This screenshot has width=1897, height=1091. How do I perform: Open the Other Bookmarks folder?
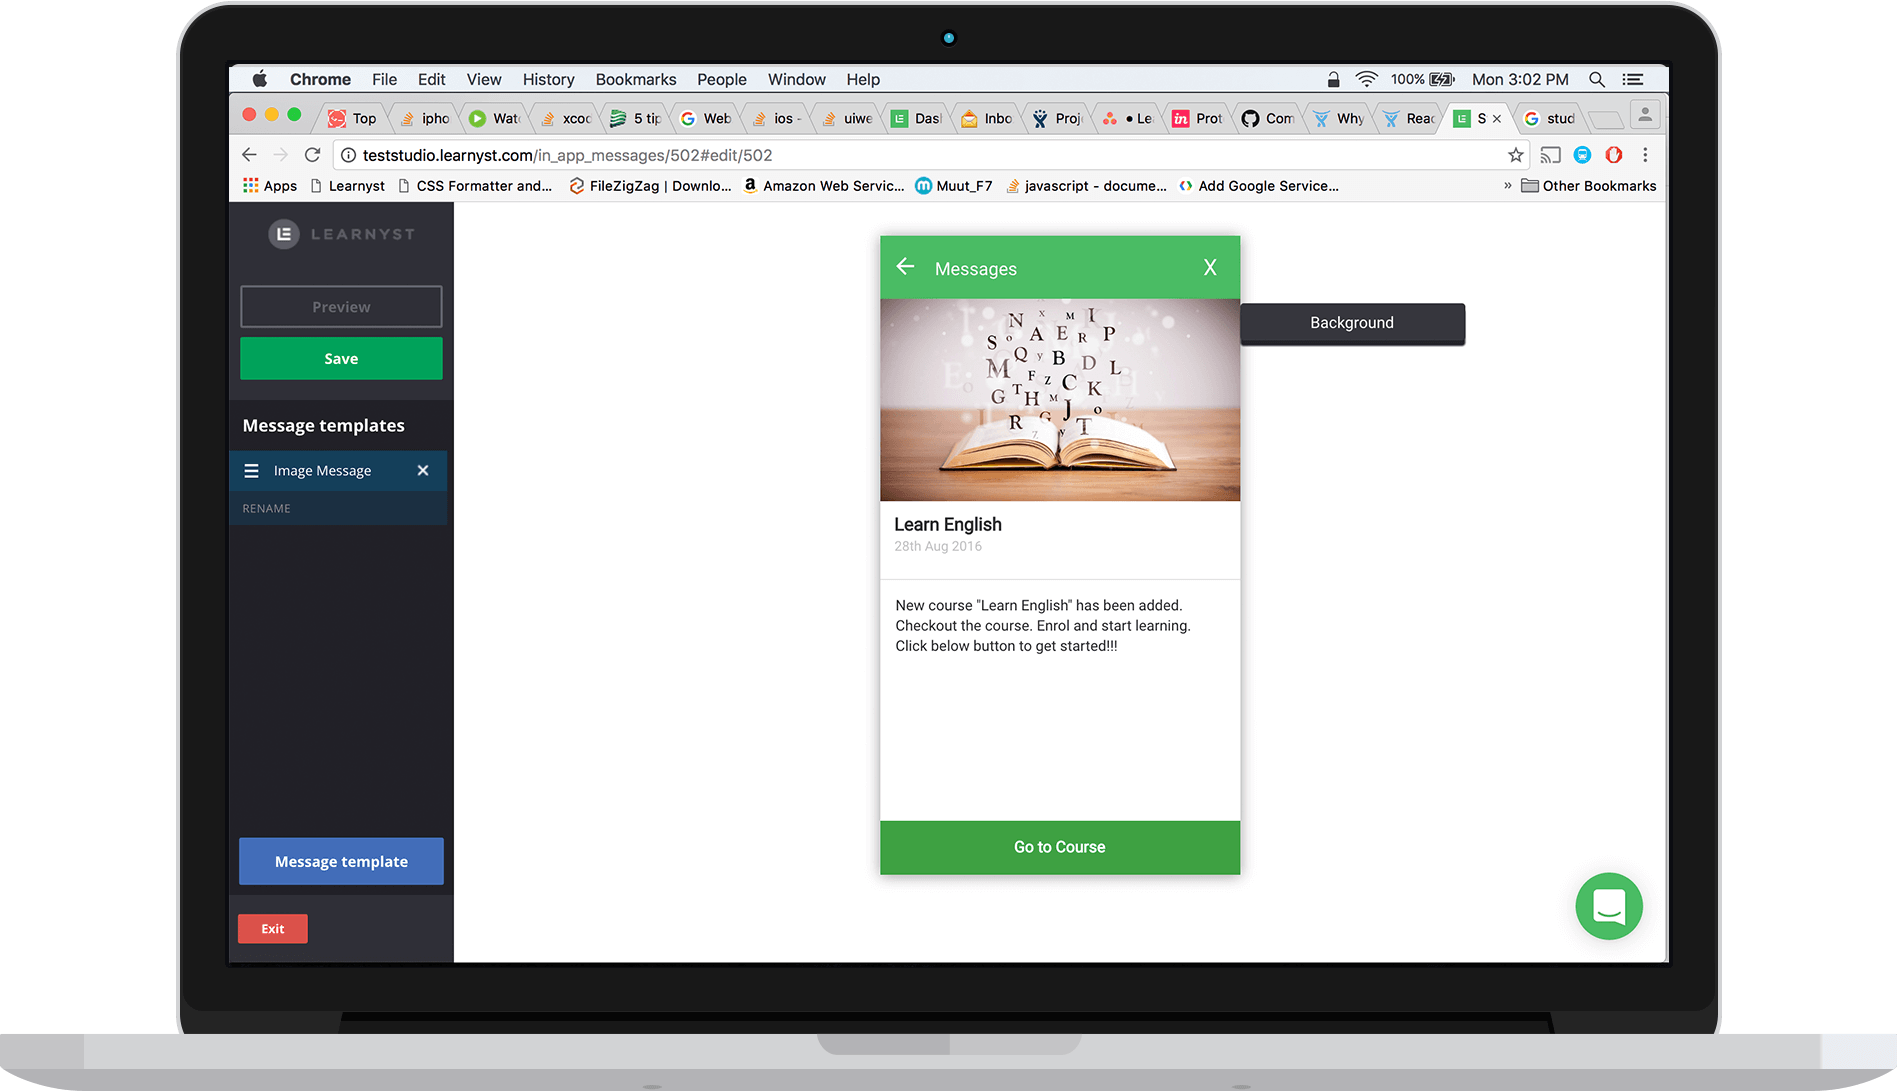[x=1588, y=186]
